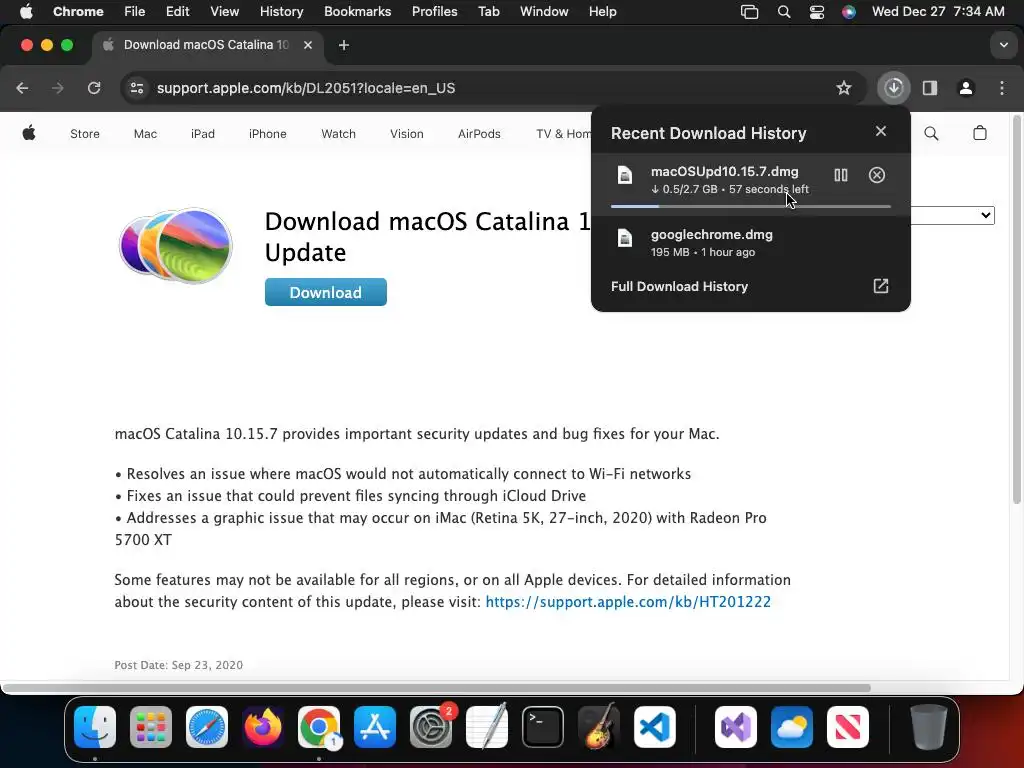Open the Apple system menu
This screenshot has width=1024, height=768.
click(26, 12)
